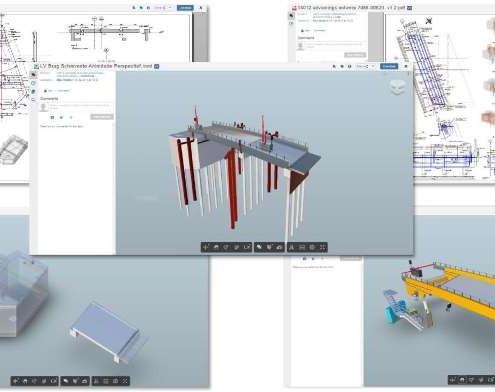Click the view cube in the 3D viewer corner
The image size is (495, 392).
[x=397, y=87]
